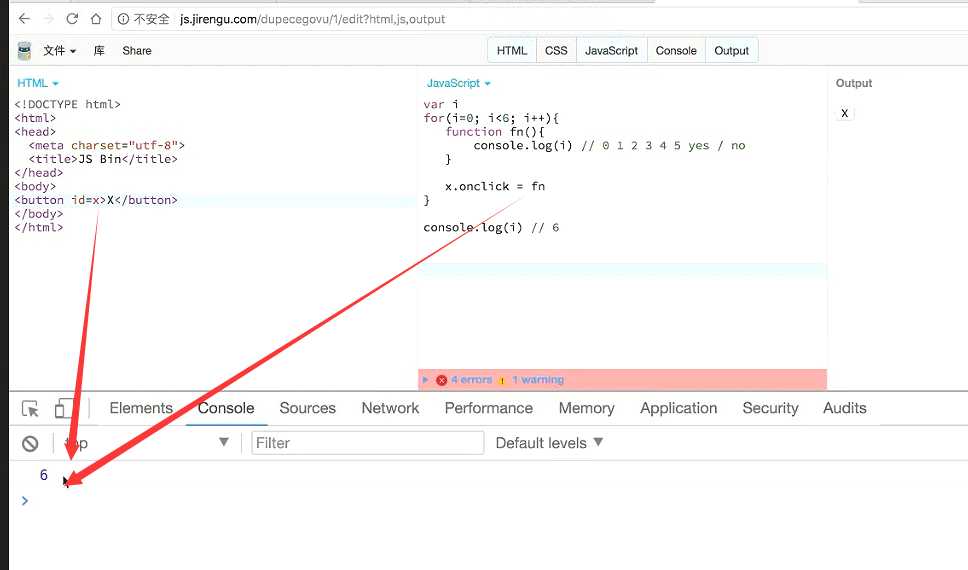The width and height of the screenshot is (968, 570).
Task: Click the 4 errors link
Action: [471, 380]
